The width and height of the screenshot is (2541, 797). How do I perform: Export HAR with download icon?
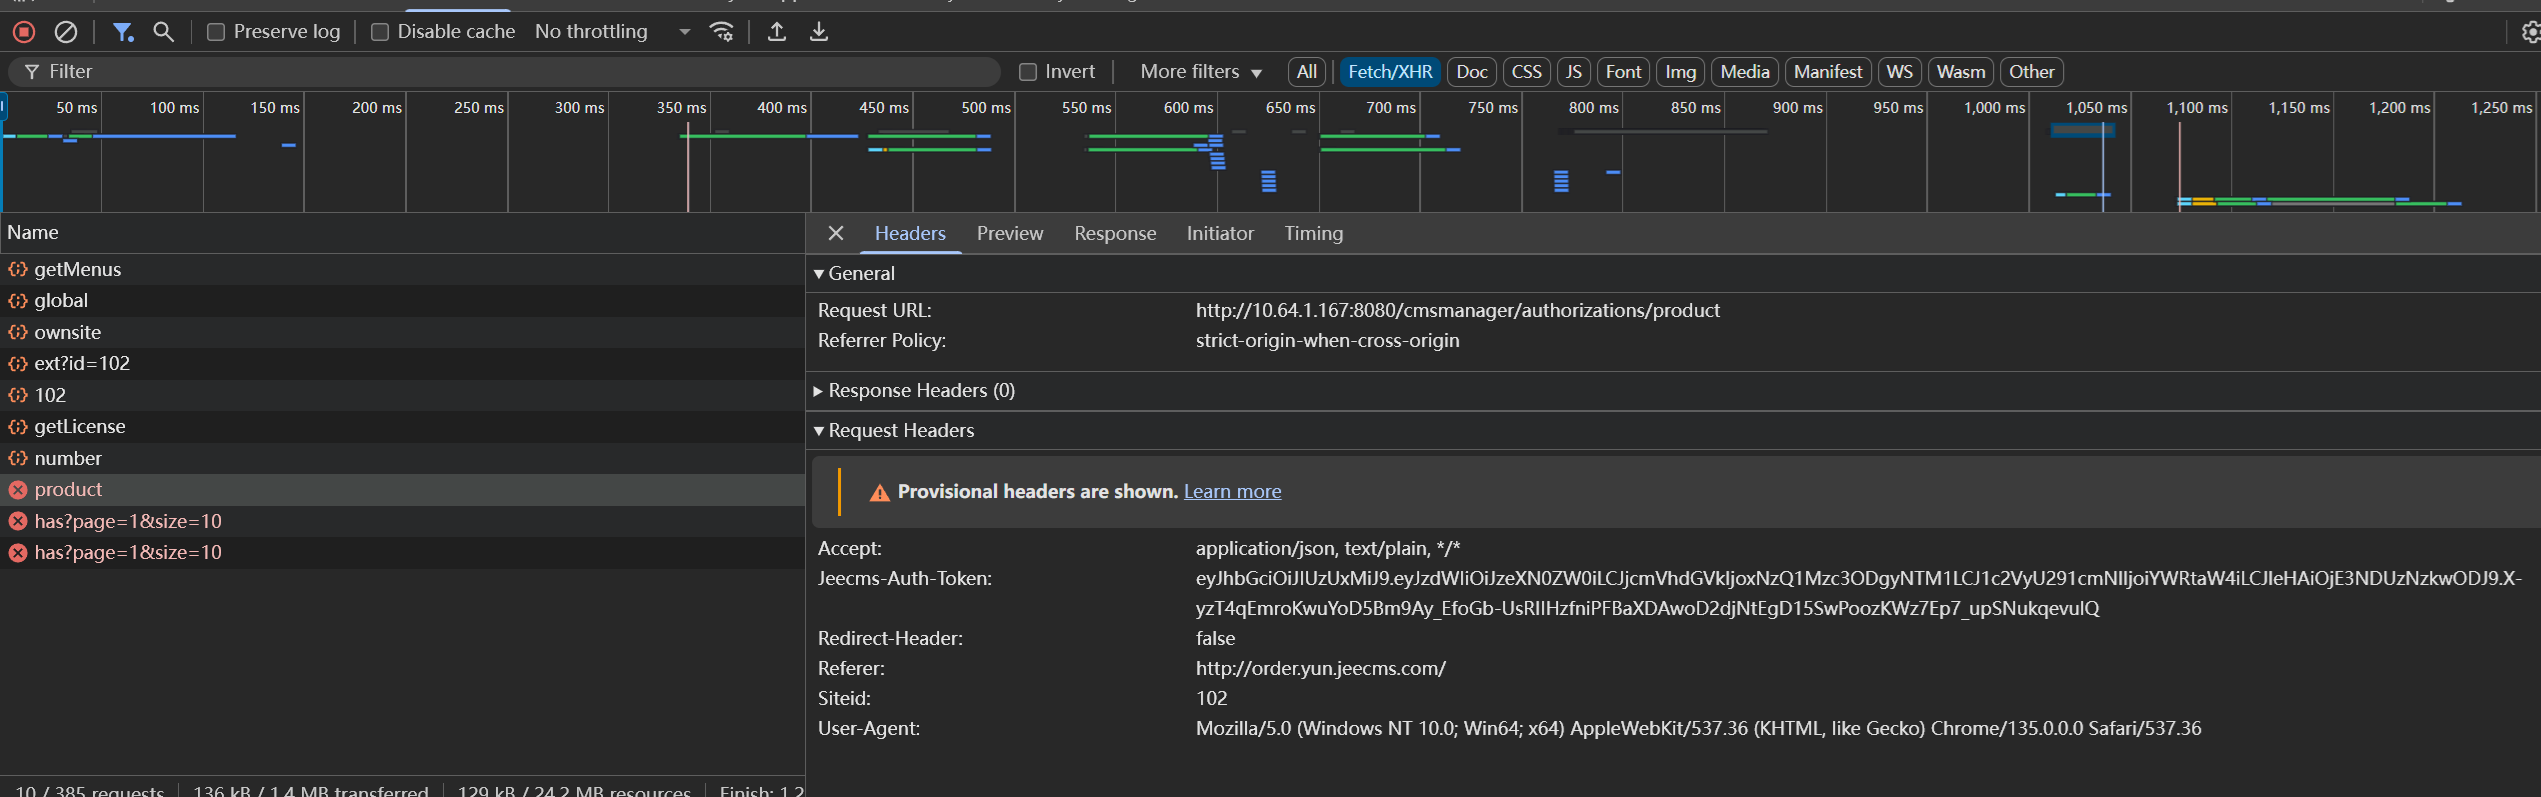[818, 32]
